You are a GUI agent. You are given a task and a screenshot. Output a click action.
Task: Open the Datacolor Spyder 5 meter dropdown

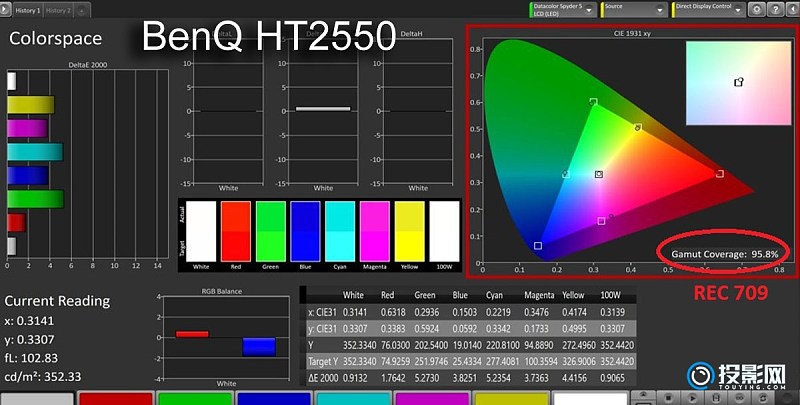(563, 9)
